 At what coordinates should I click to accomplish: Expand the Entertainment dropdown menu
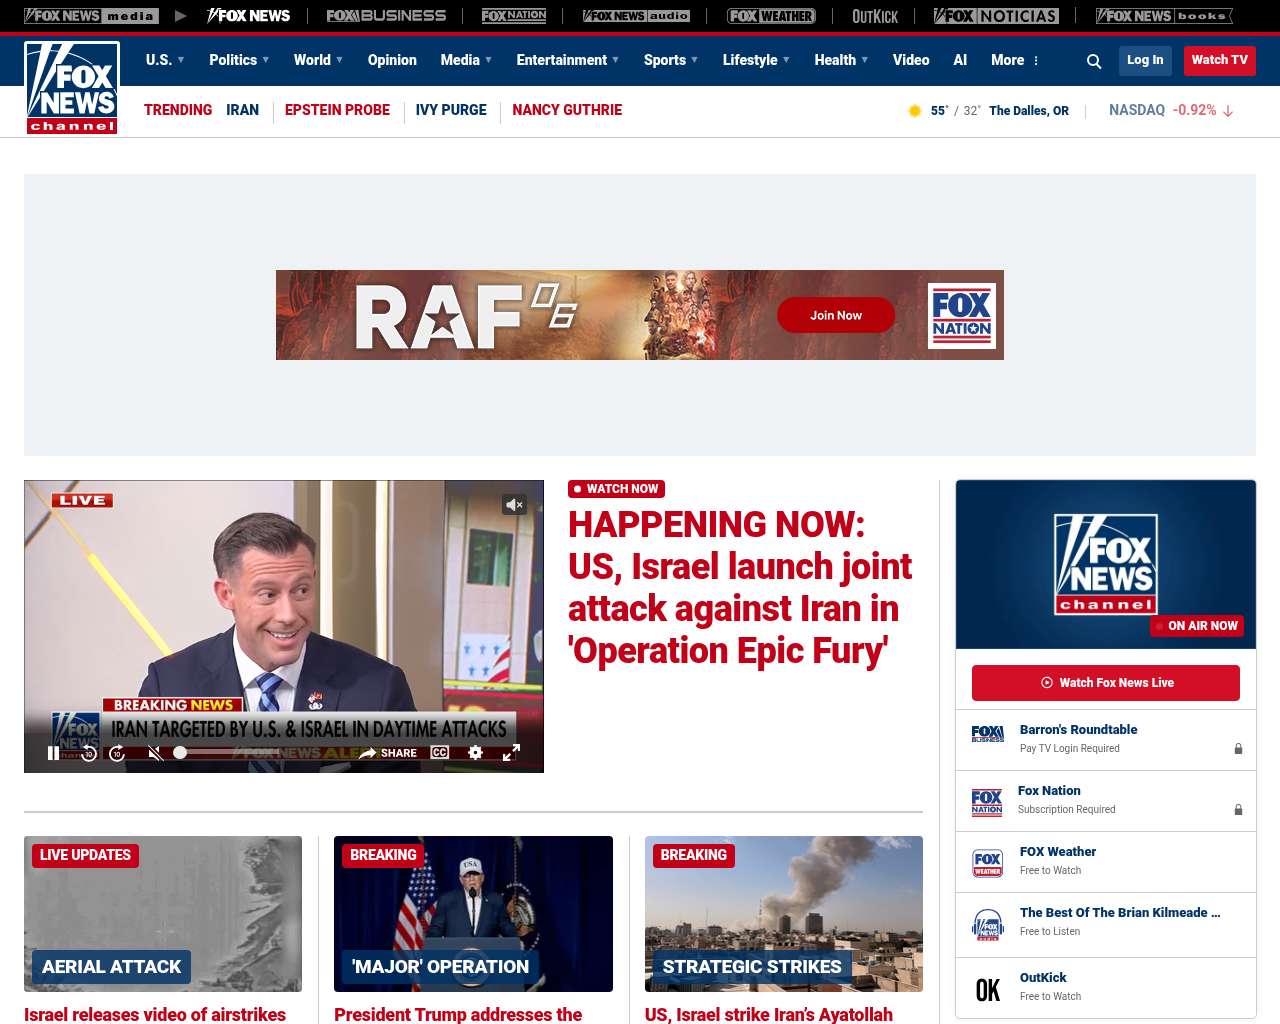click(x=567, y=60)
